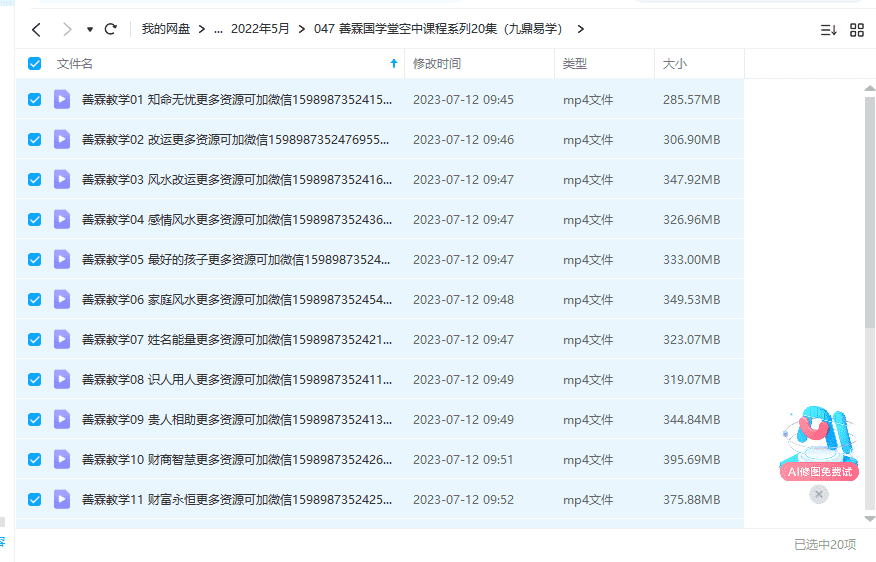The width and height of the screenshot is (876, 562).
Task: Expand the chevron after 047 善霖国学堂 folder
Action: click(581, 29)
